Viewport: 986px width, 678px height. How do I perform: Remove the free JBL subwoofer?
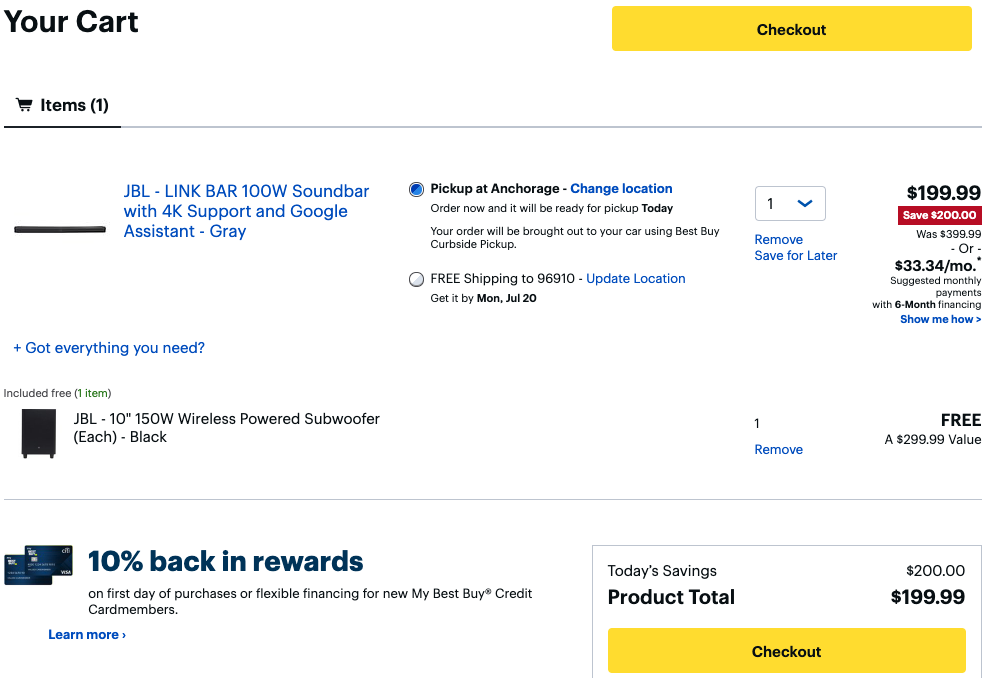tap(779, 449)
